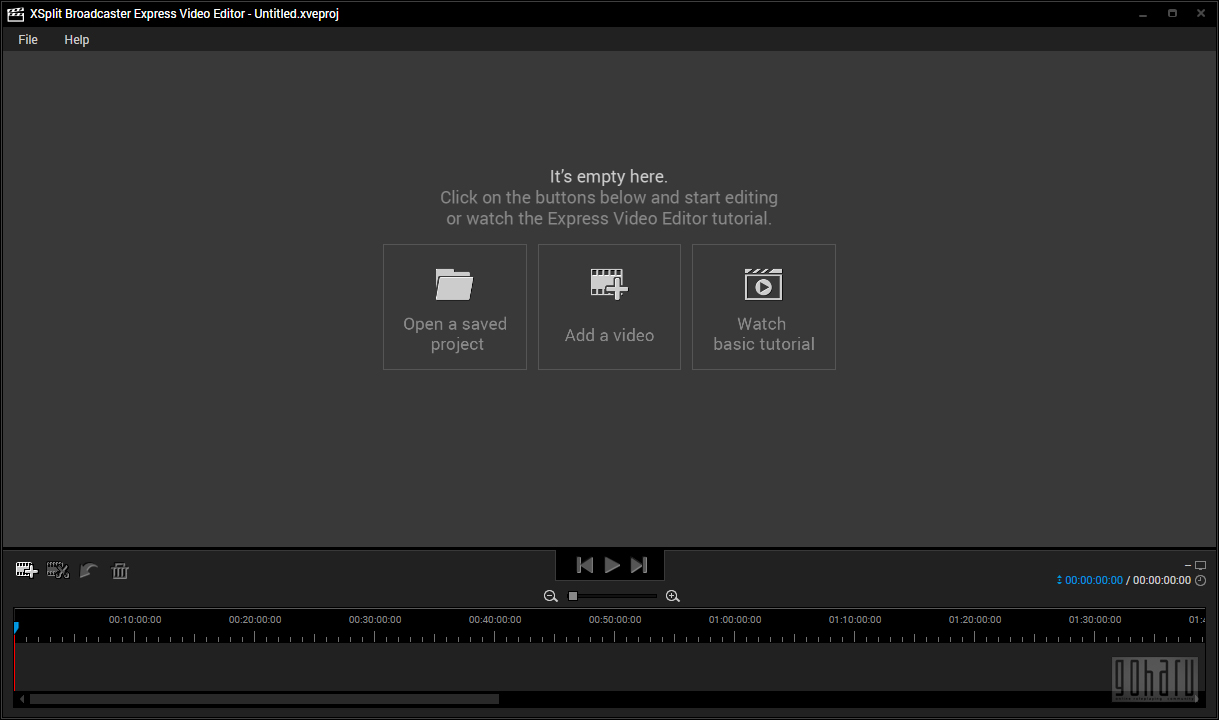Image resolution: width=1219 pixels, height=720 pixels.
Task: Zoom in the timeline with the plus magnifier
Action: [x=673, y=596]
